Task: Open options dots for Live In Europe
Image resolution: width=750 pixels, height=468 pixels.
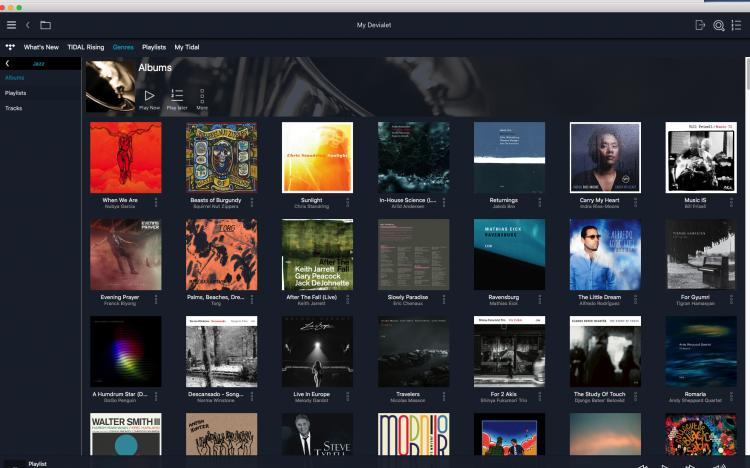Action: coord(348,397)
